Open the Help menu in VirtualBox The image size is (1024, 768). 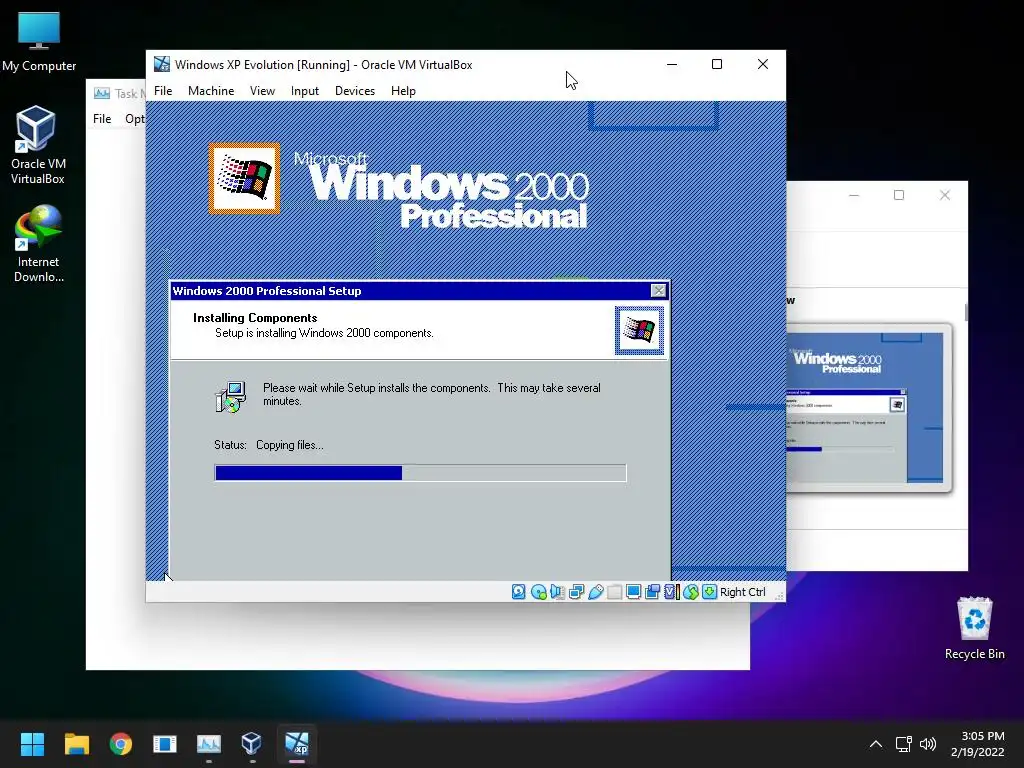[403, 91]
